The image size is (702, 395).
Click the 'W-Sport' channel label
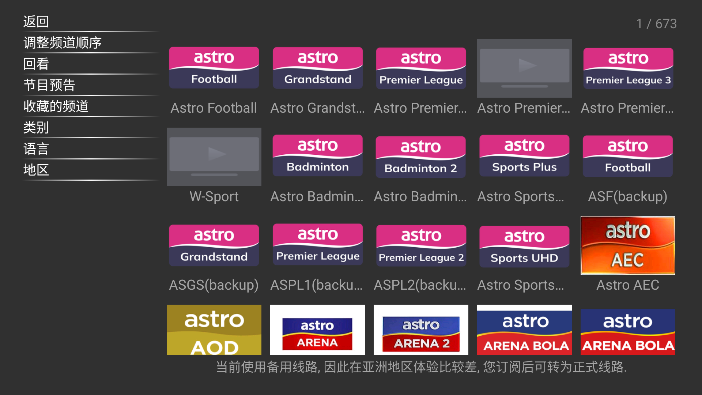click(x=214, y=196)
